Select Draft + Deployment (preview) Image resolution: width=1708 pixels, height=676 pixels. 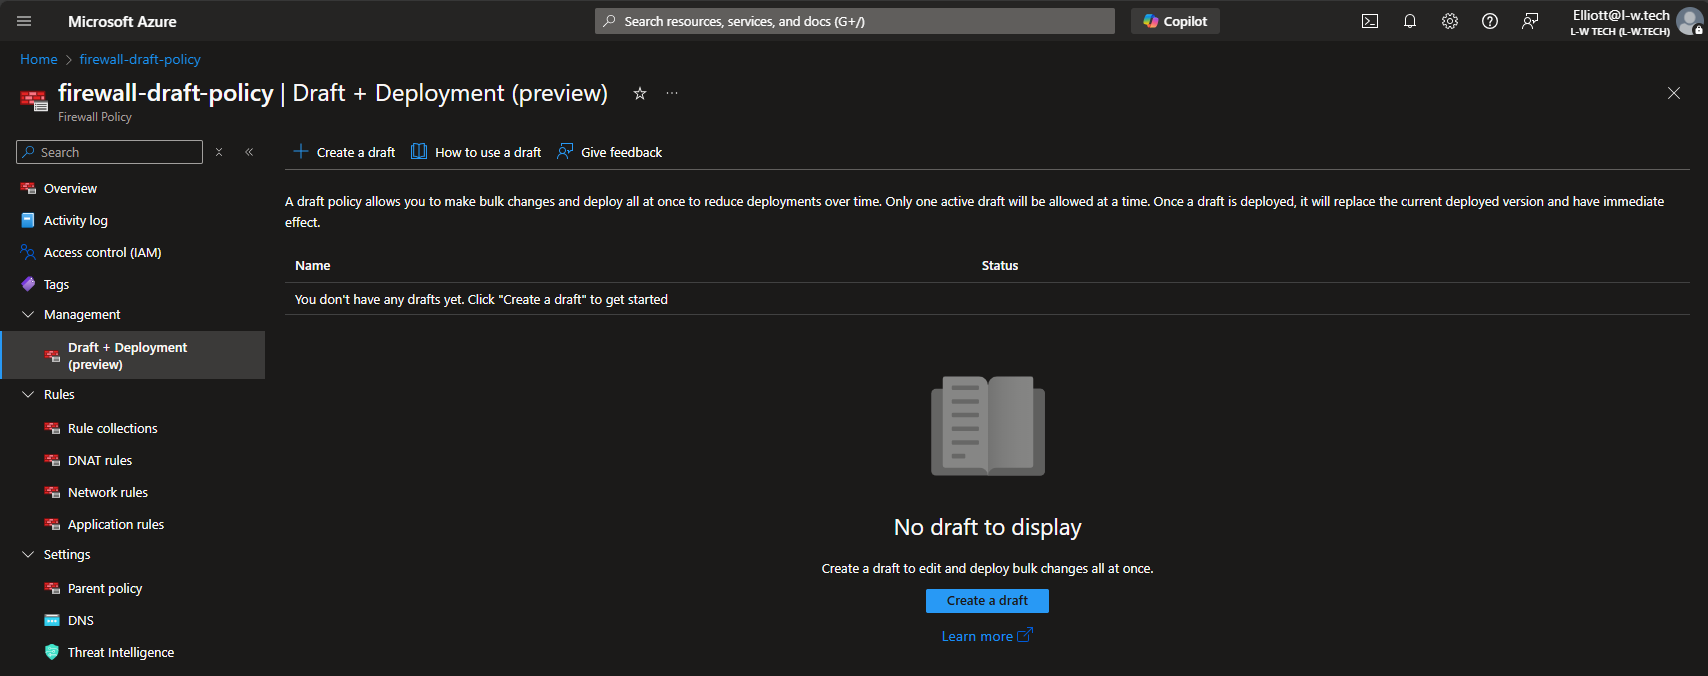132,355
